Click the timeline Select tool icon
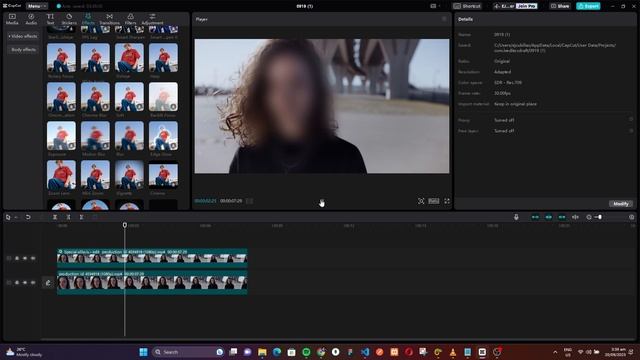The width and height of the screenshot is (640, 360). 8,217
